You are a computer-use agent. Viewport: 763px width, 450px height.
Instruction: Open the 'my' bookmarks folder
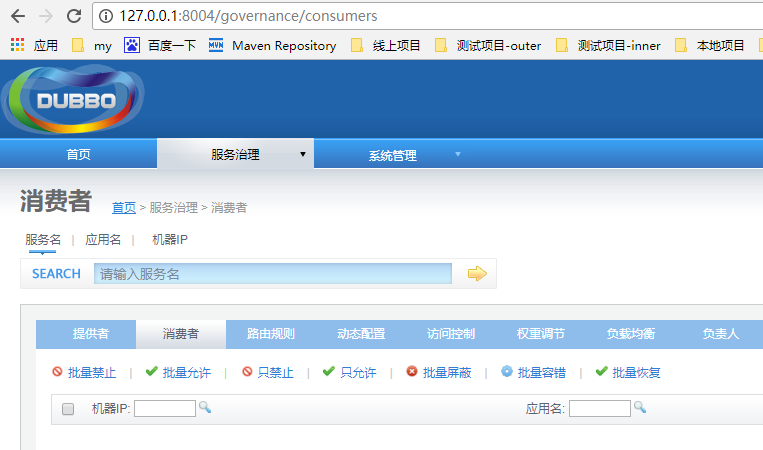click(x=92, y=46)
